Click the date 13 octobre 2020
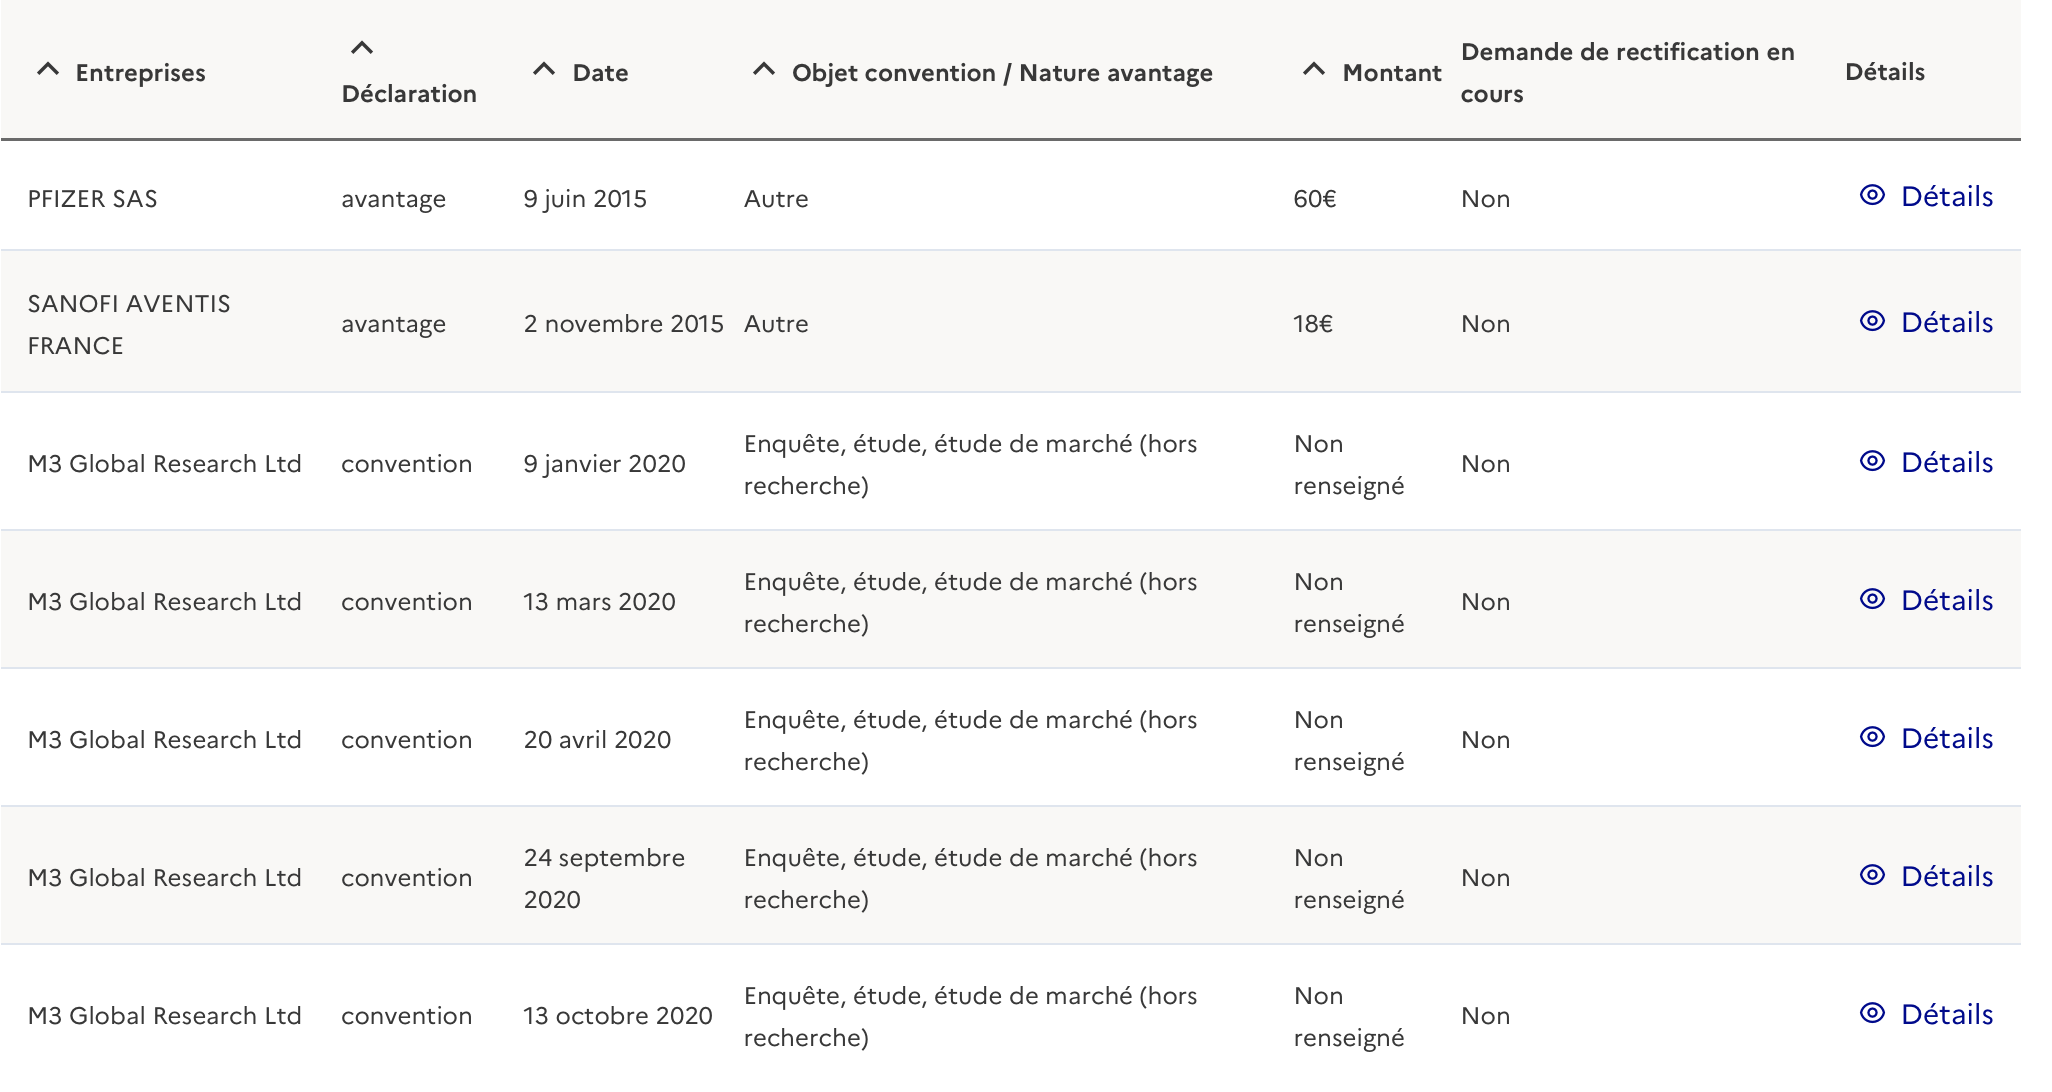This screenshot has width=2052, height=1092. click(617, 1016)
